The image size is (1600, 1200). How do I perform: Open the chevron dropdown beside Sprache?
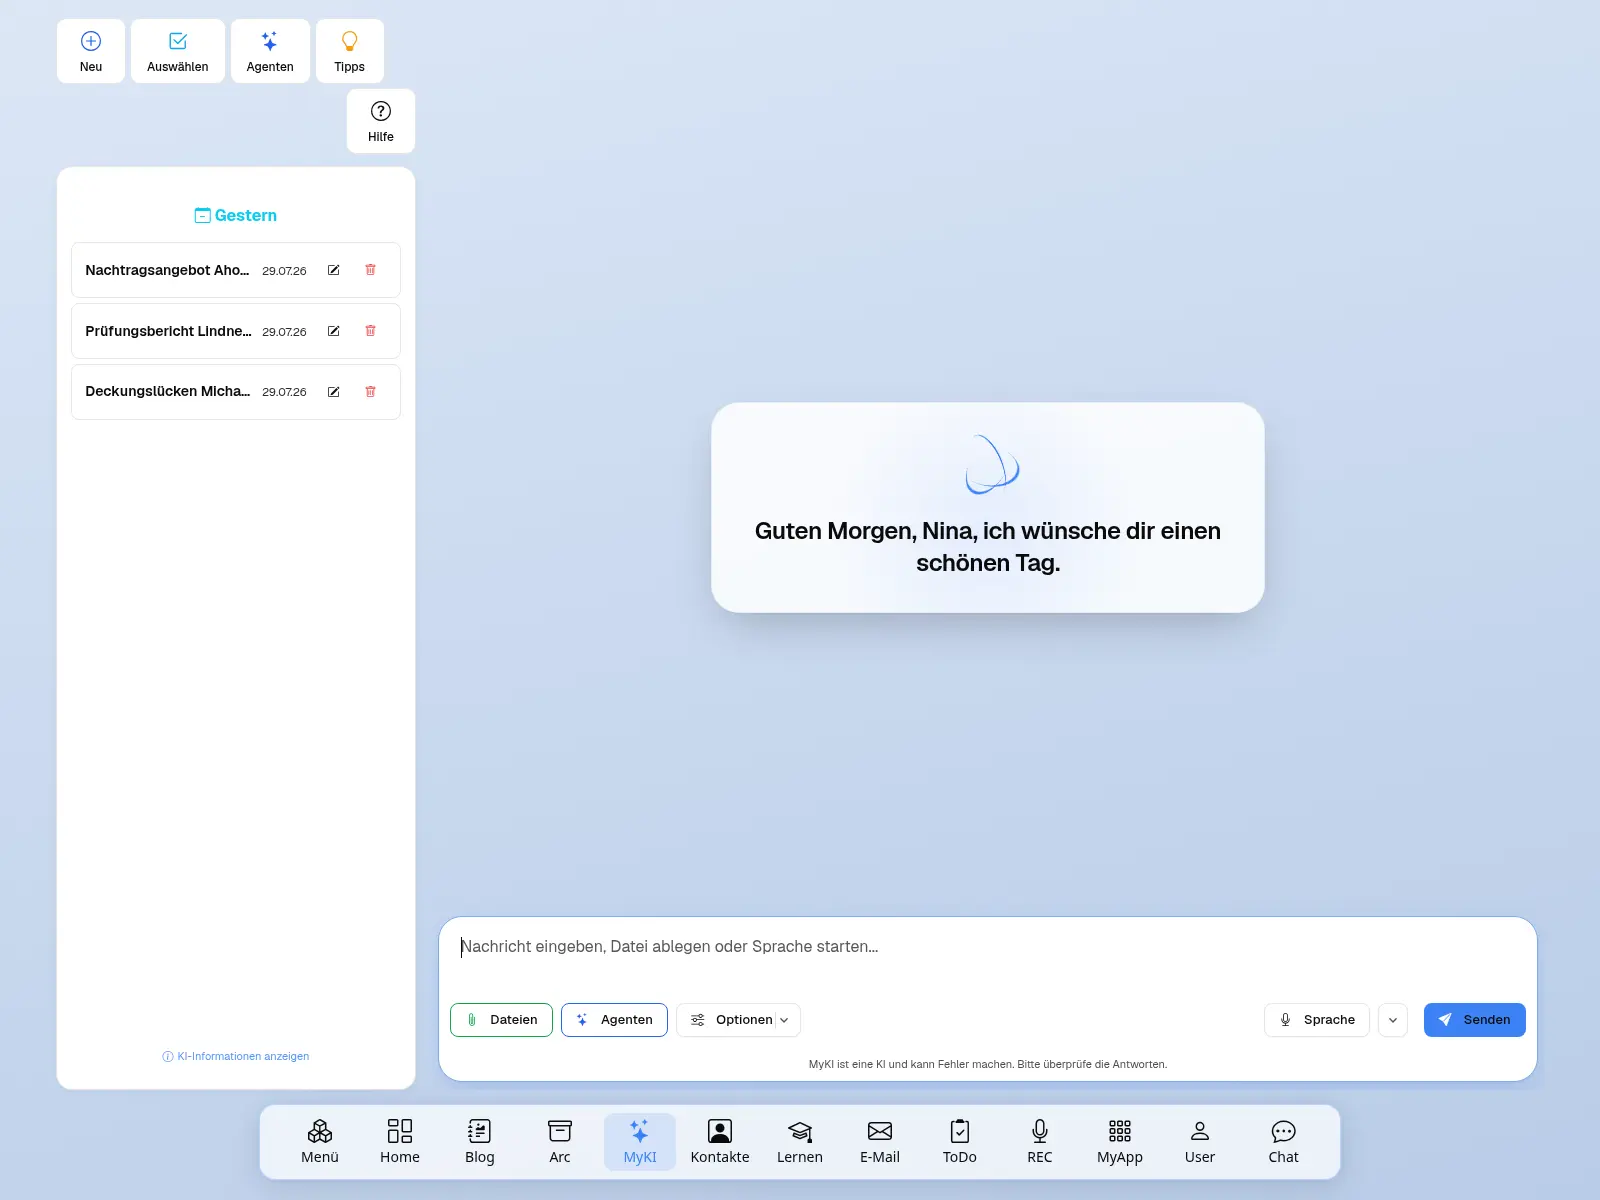coord(1393,1020)
